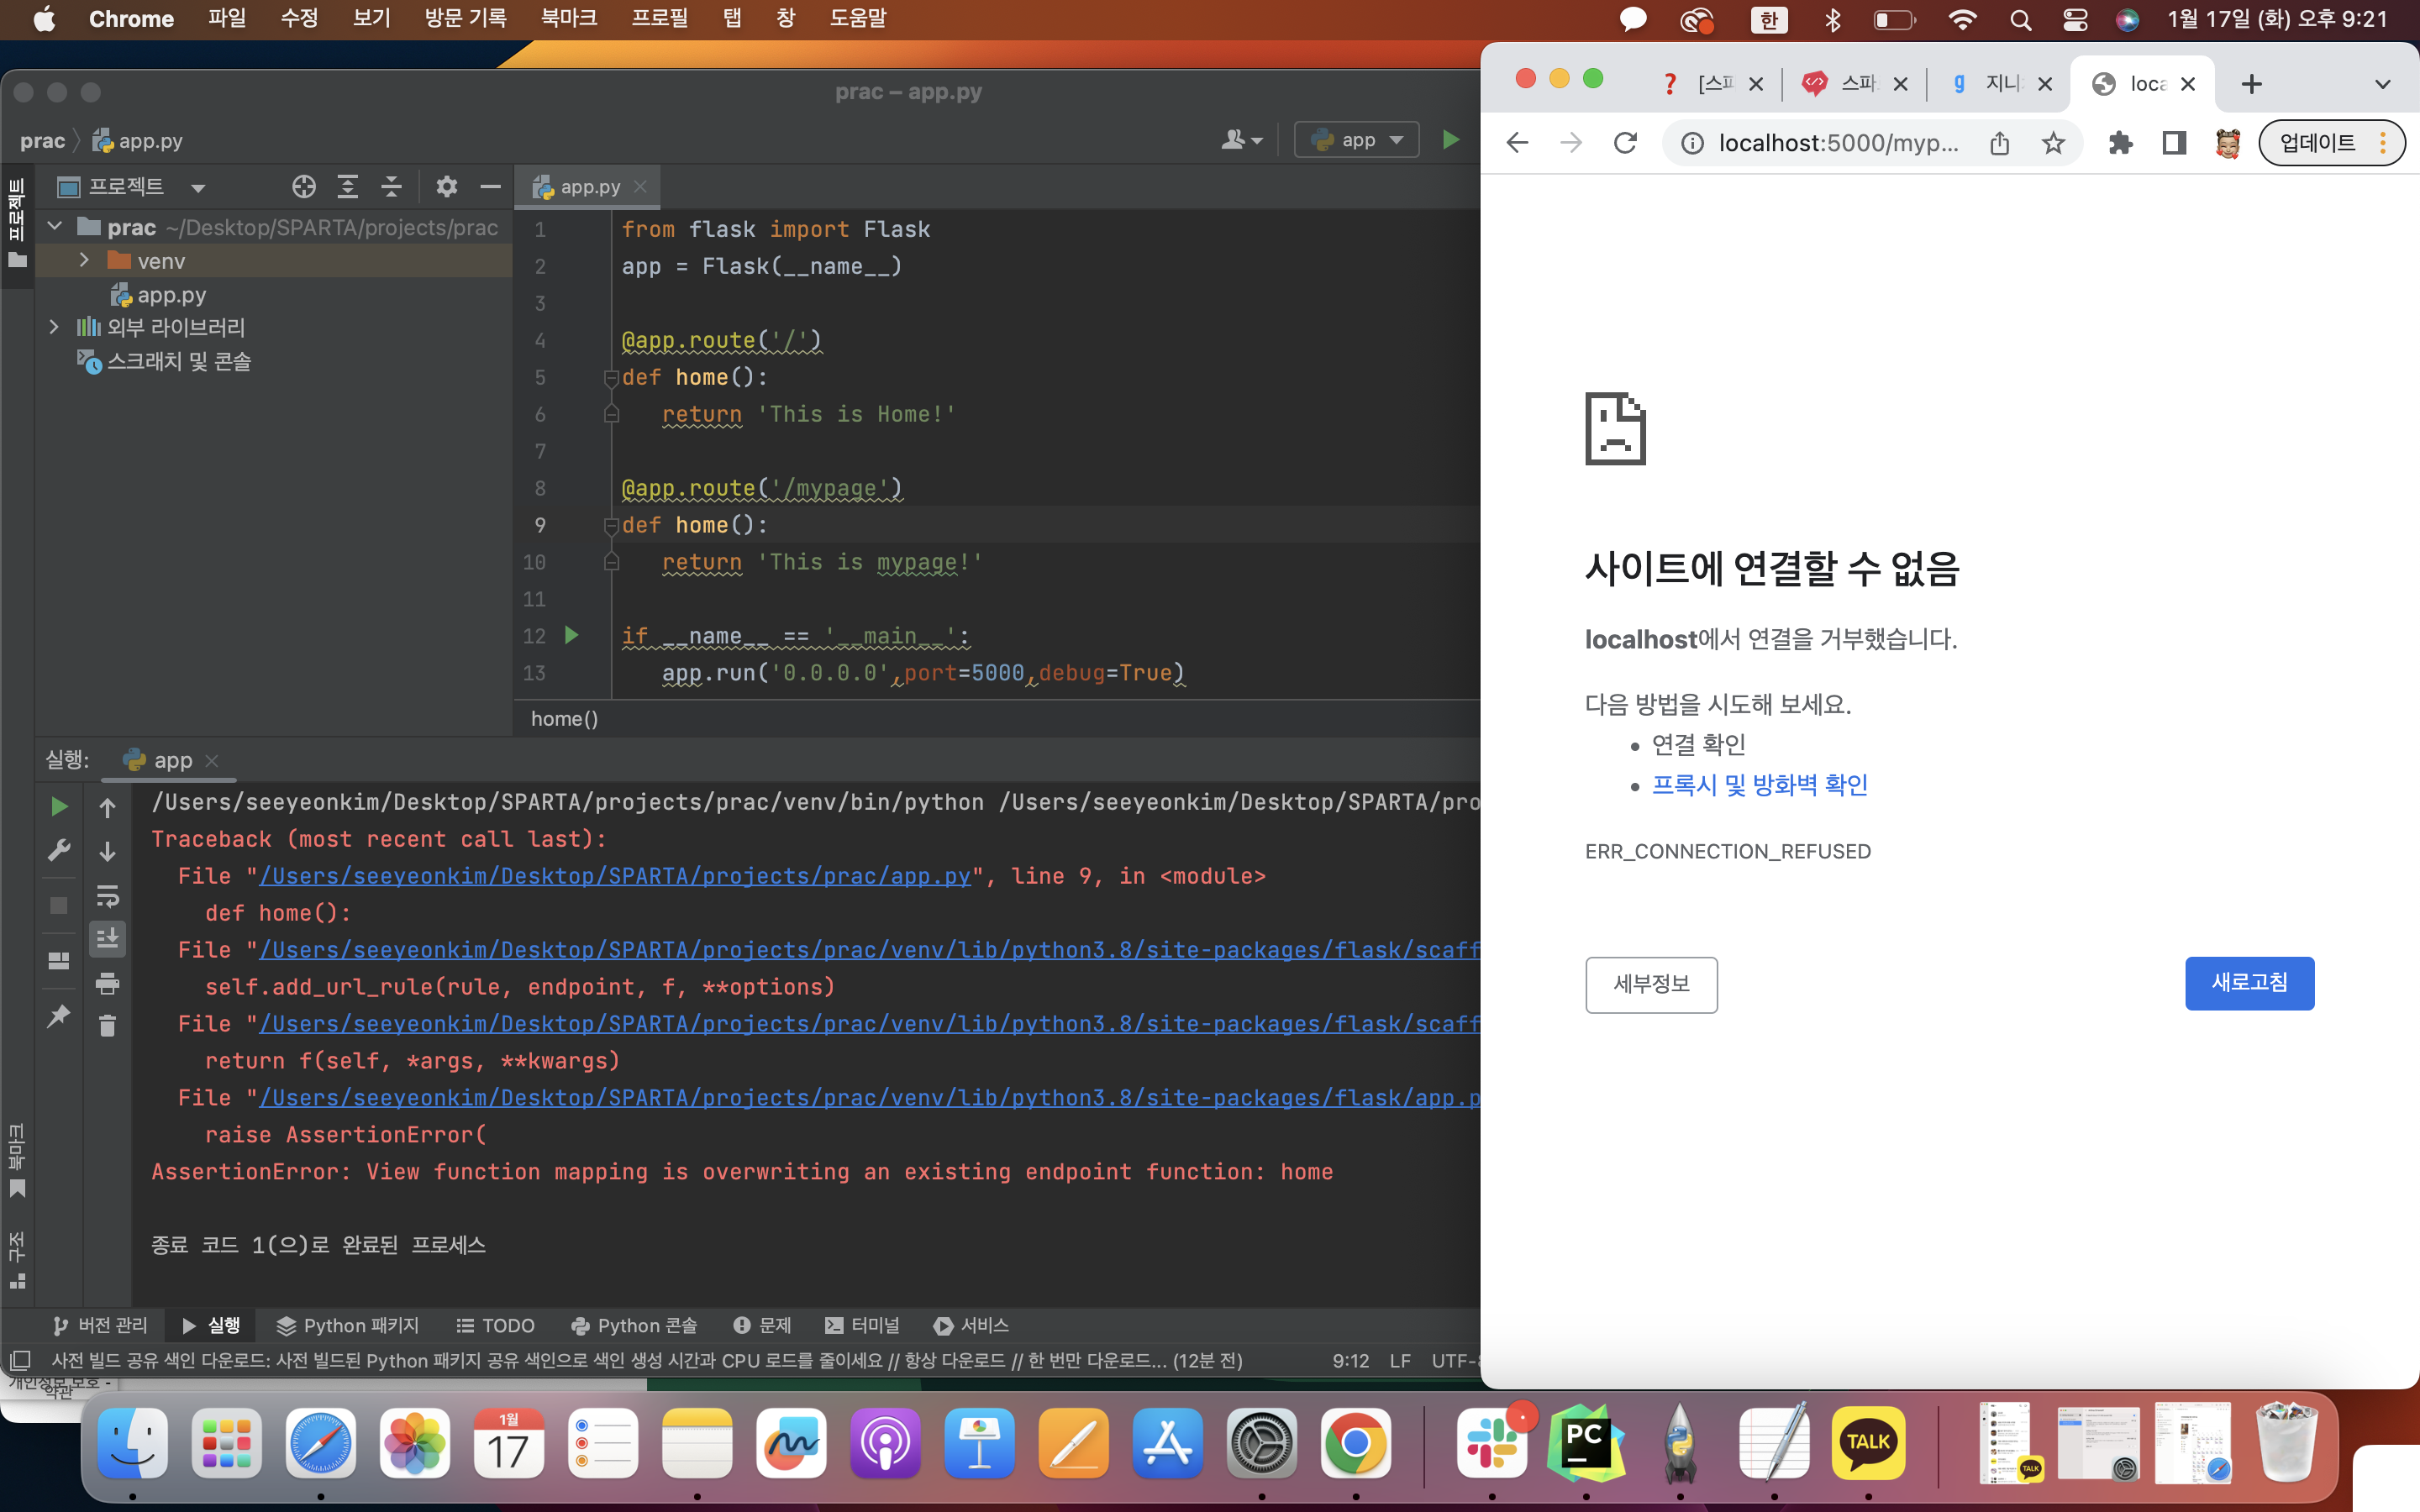Toggle Chrome side panel
Viewport: 2420px width, 1512px height.
[x=2174, y=143]
